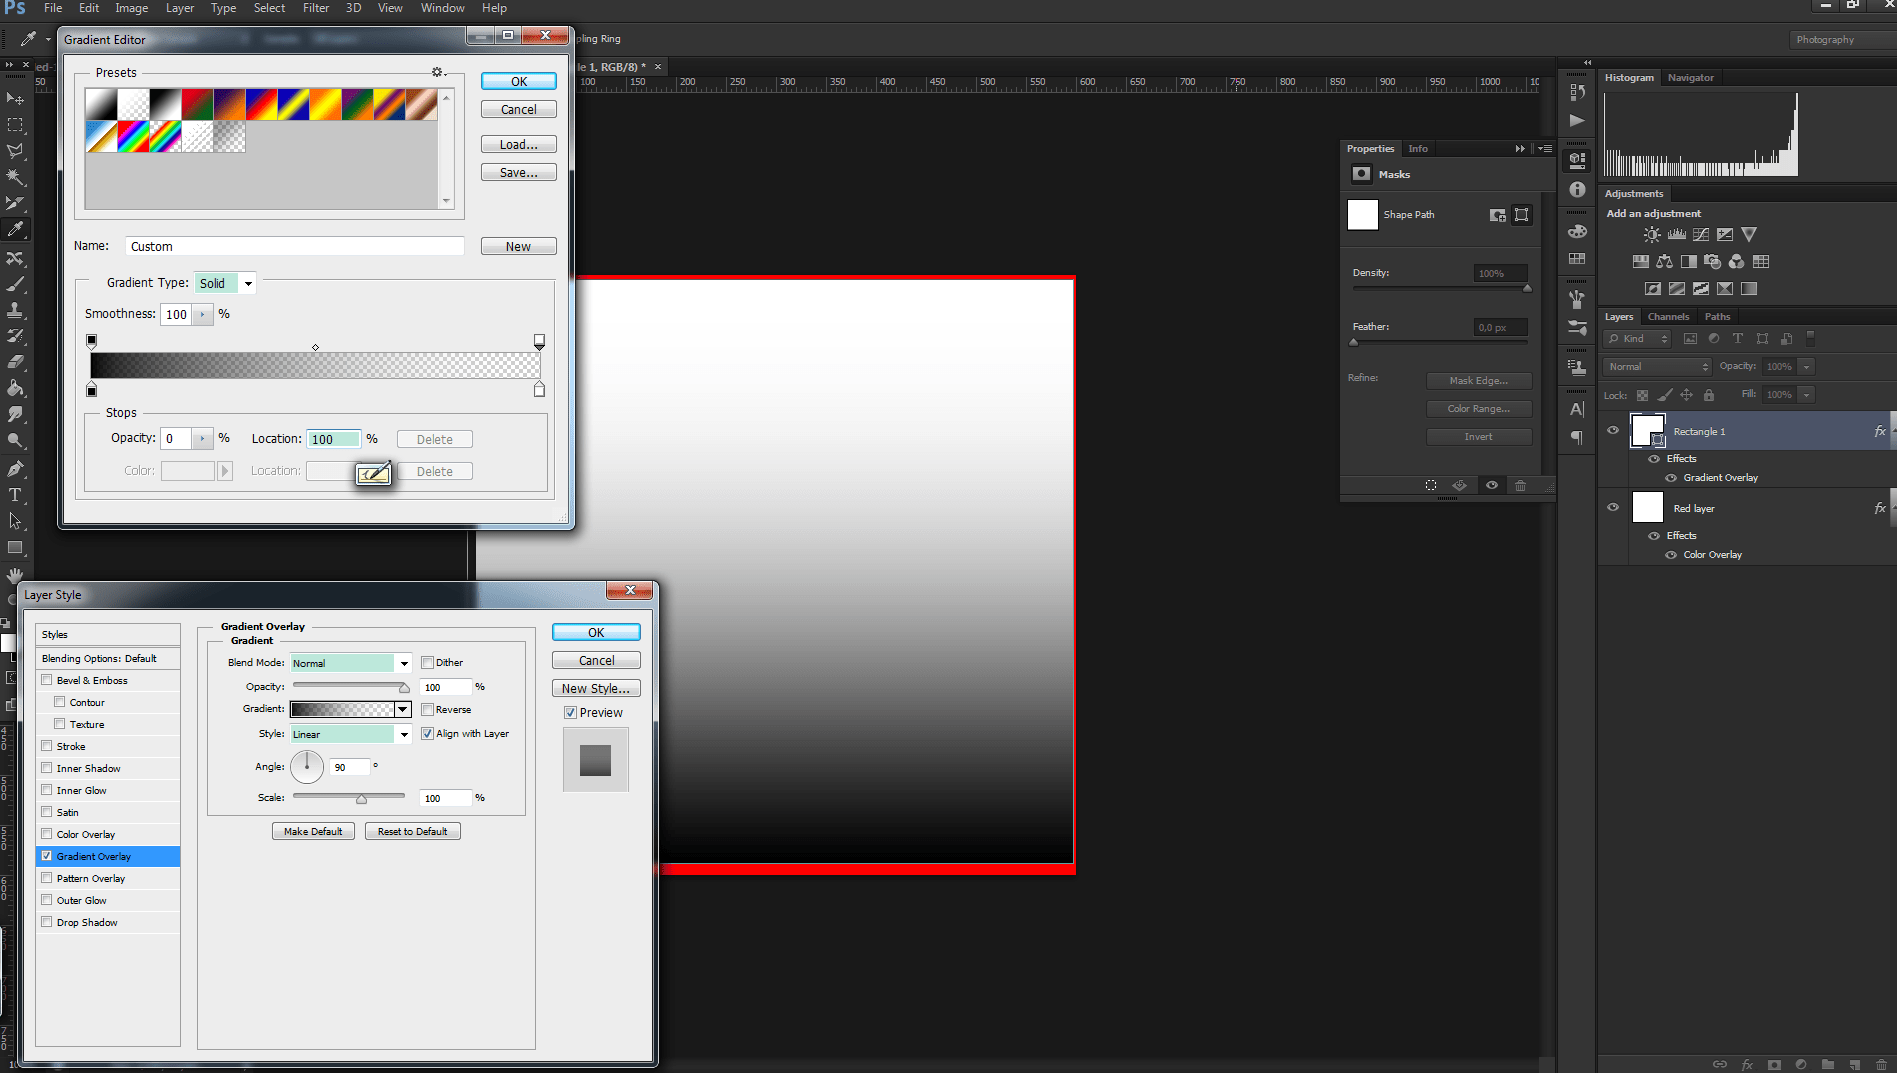Add a Brightness/Contrast adjustment
The width and height of the screenshot is (1897, 1073).
point(1652,235)
